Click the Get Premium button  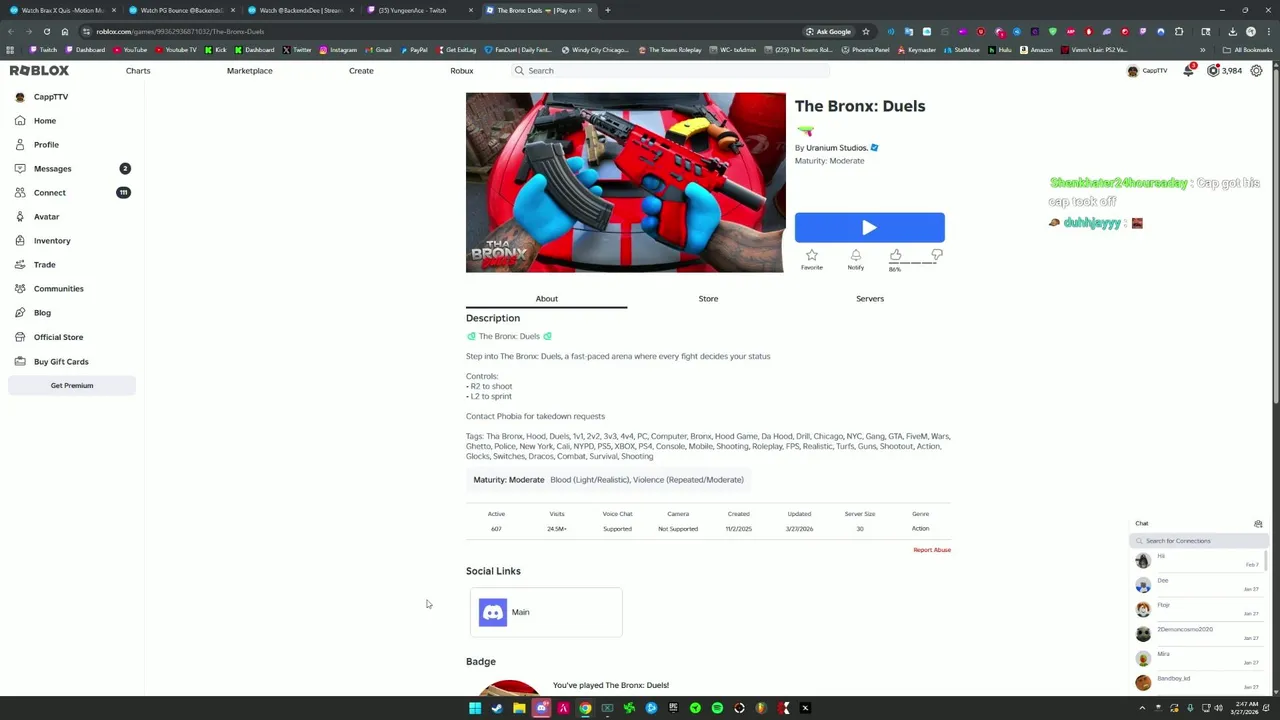tap(72, 386)
